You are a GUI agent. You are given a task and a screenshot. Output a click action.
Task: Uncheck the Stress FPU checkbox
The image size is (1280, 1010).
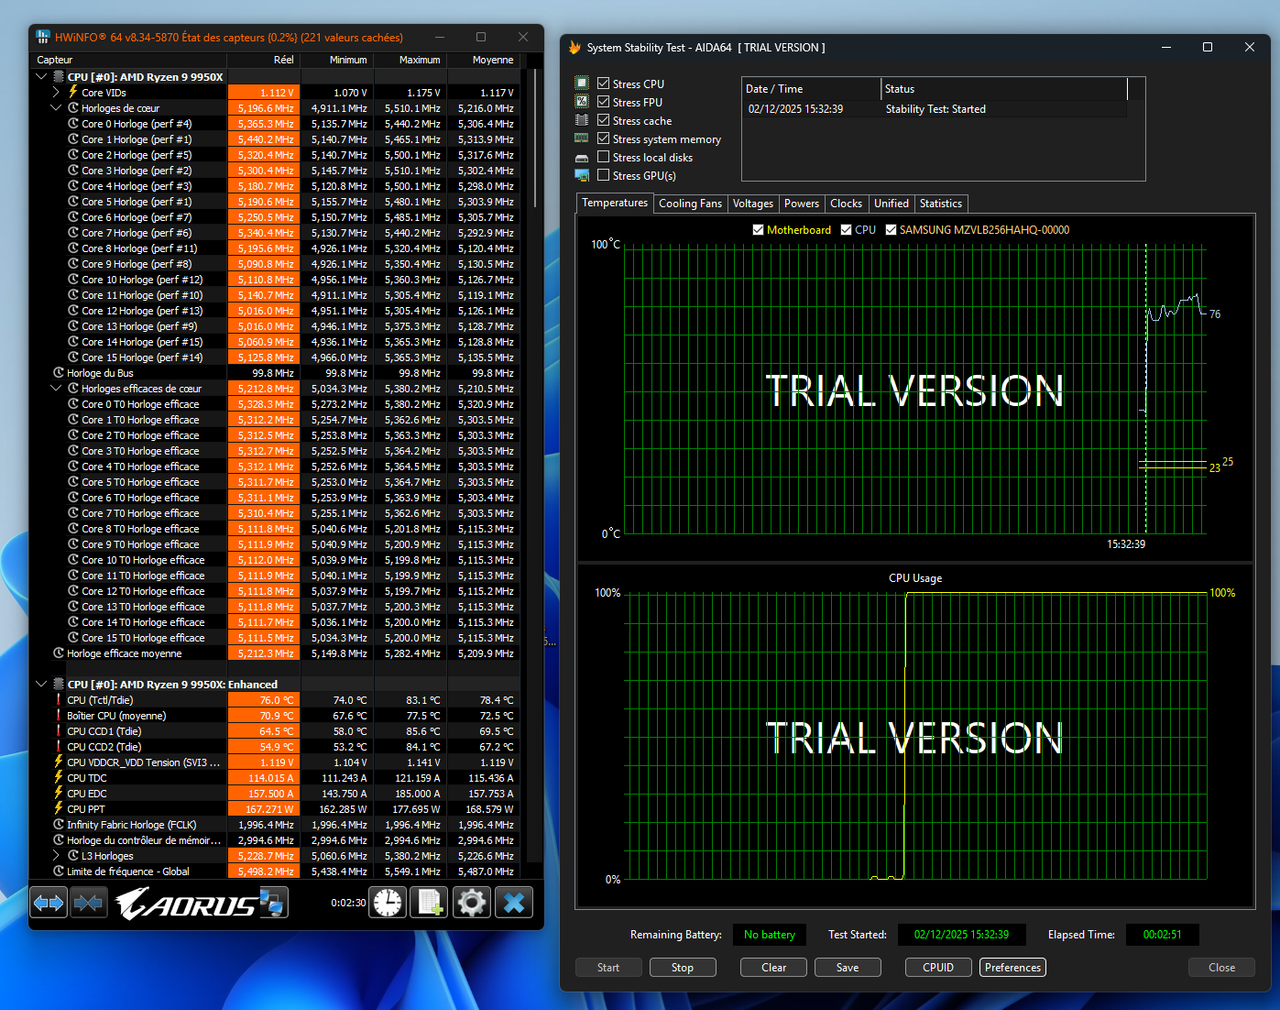(x=603, y=101)
